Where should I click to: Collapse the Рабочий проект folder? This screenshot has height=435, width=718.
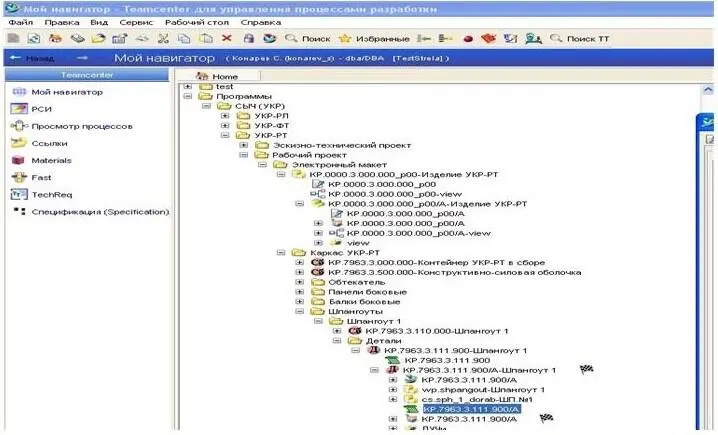244,155
